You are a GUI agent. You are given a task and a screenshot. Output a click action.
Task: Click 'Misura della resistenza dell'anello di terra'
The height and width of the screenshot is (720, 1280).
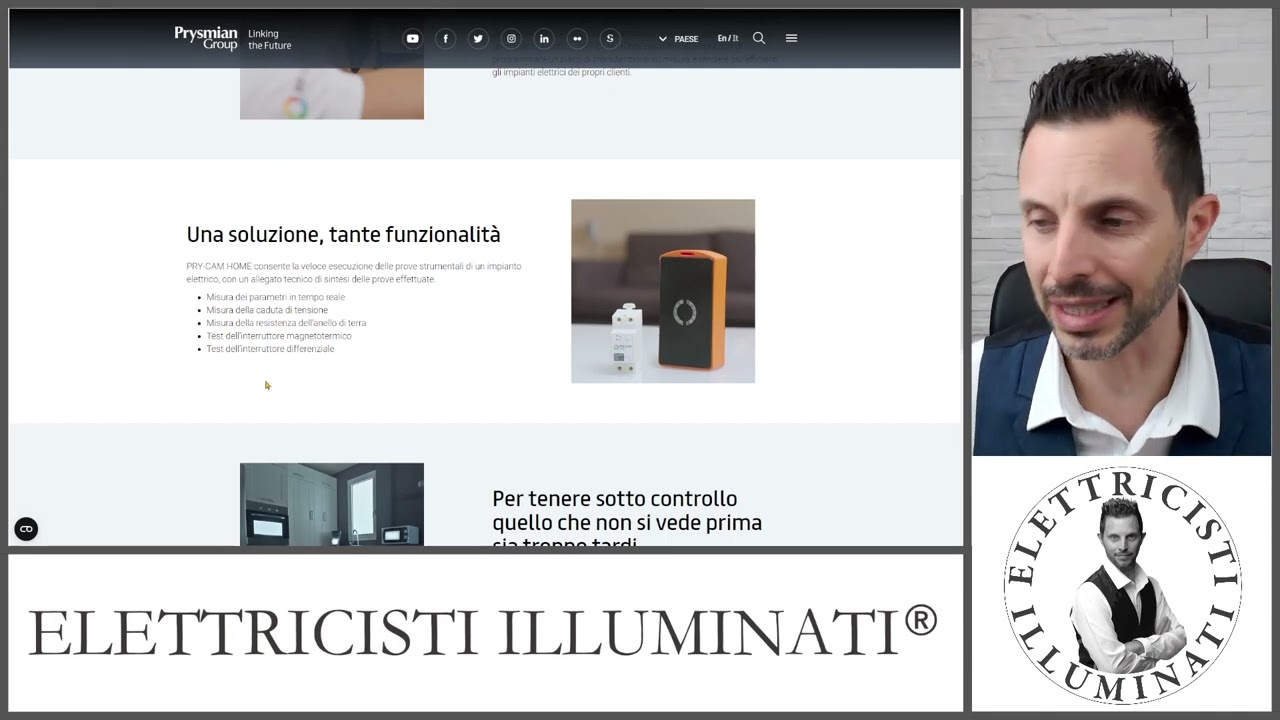286,323
